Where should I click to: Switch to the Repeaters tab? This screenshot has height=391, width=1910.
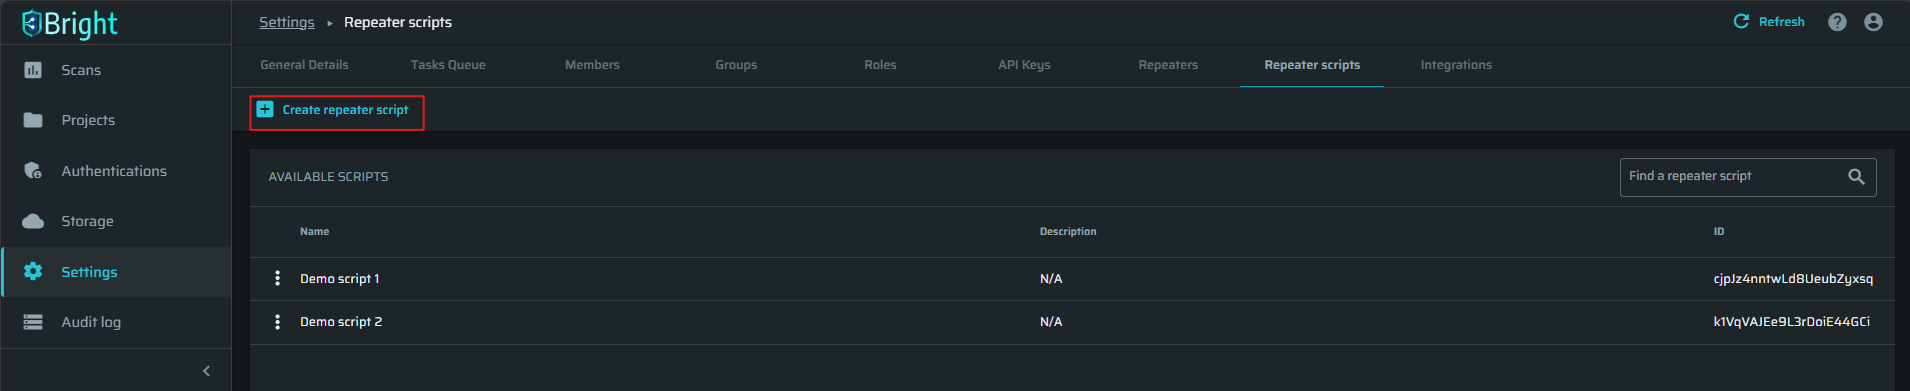[1168, 65]
